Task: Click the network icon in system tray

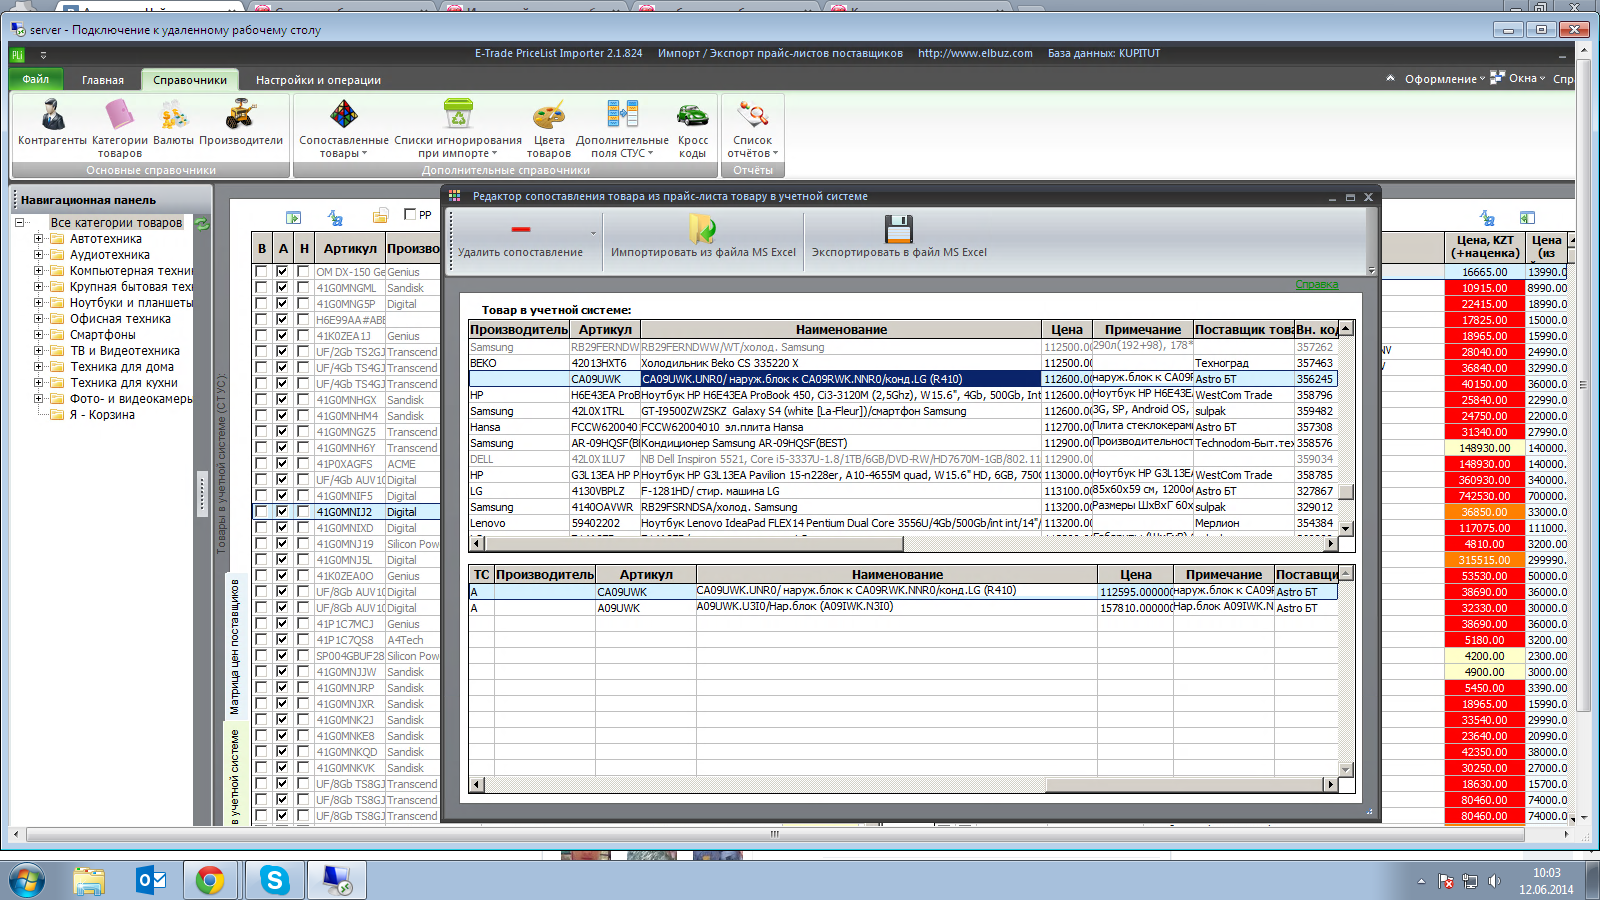Action: (x=1469, y=881)
